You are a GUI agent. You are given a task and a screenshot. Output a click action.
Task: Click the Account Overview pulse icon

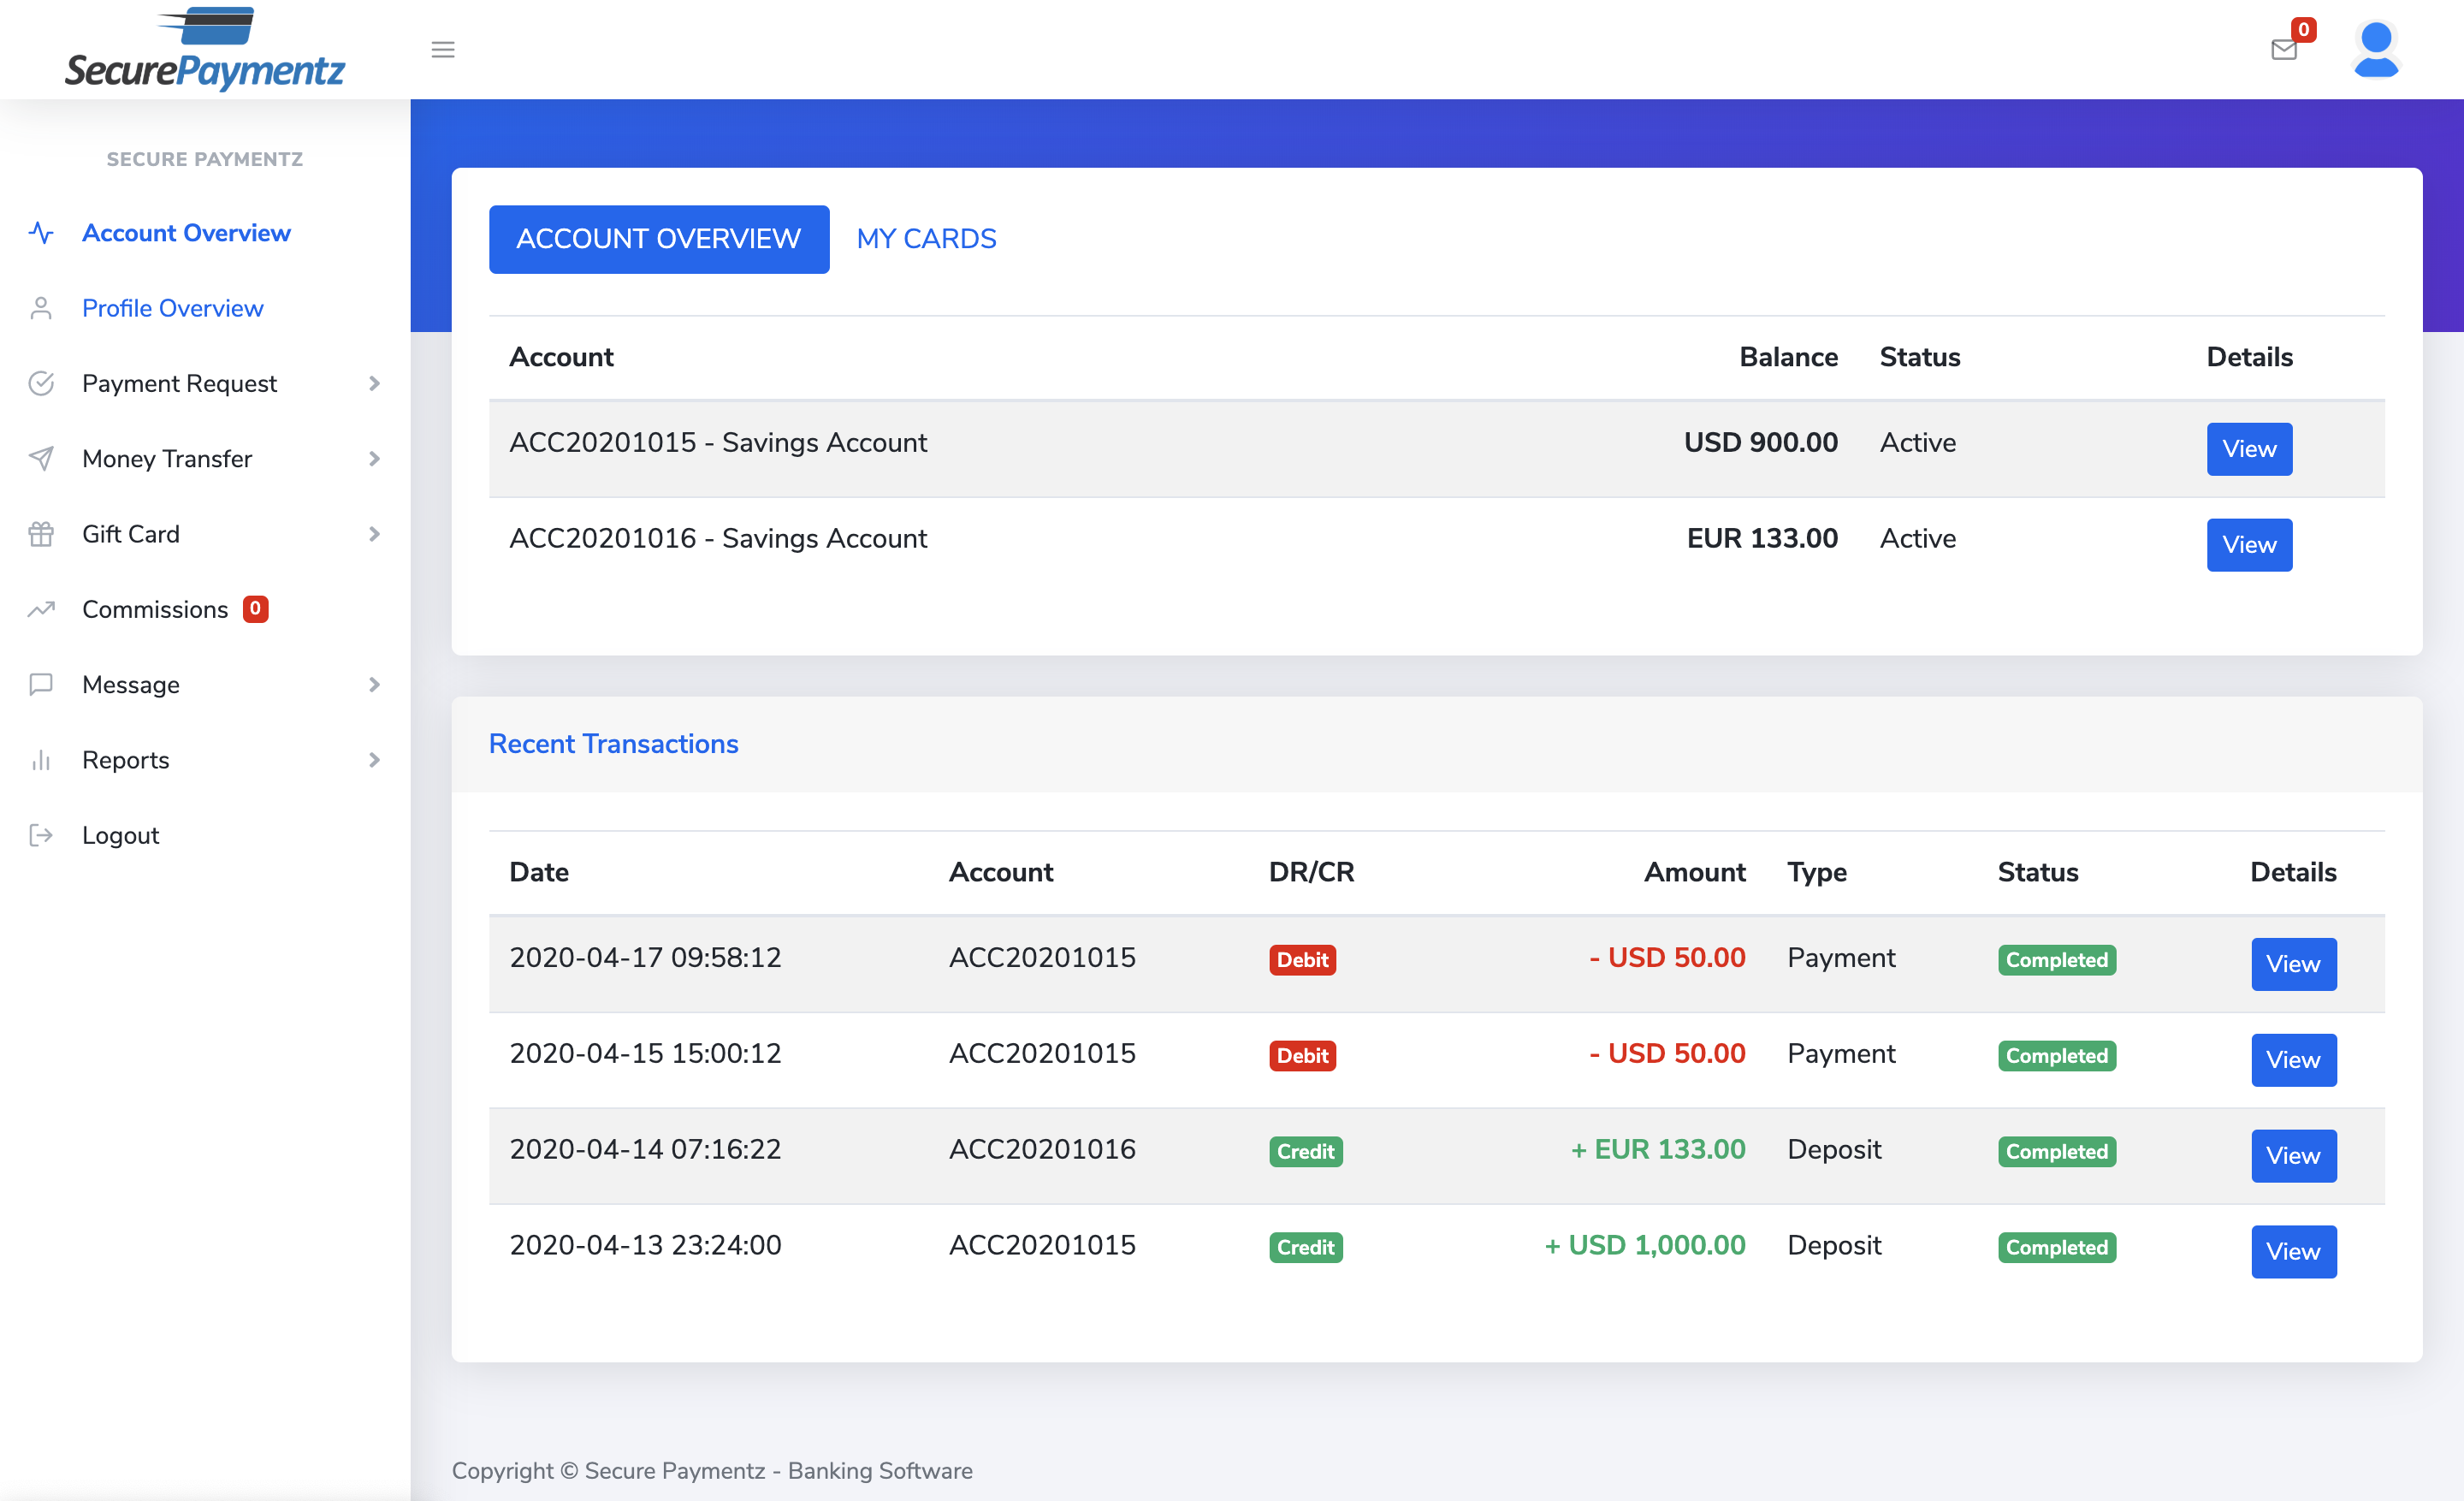(x=41, y=233)
